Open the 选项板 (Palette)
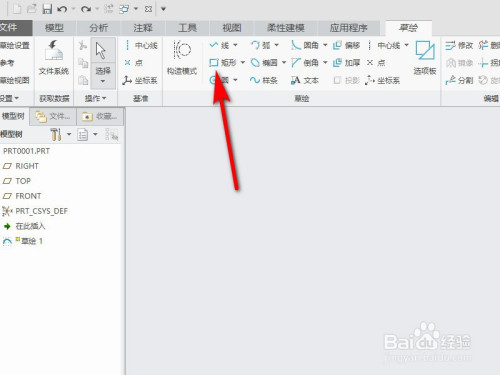The image size is (500, 375). coord(425,58)
